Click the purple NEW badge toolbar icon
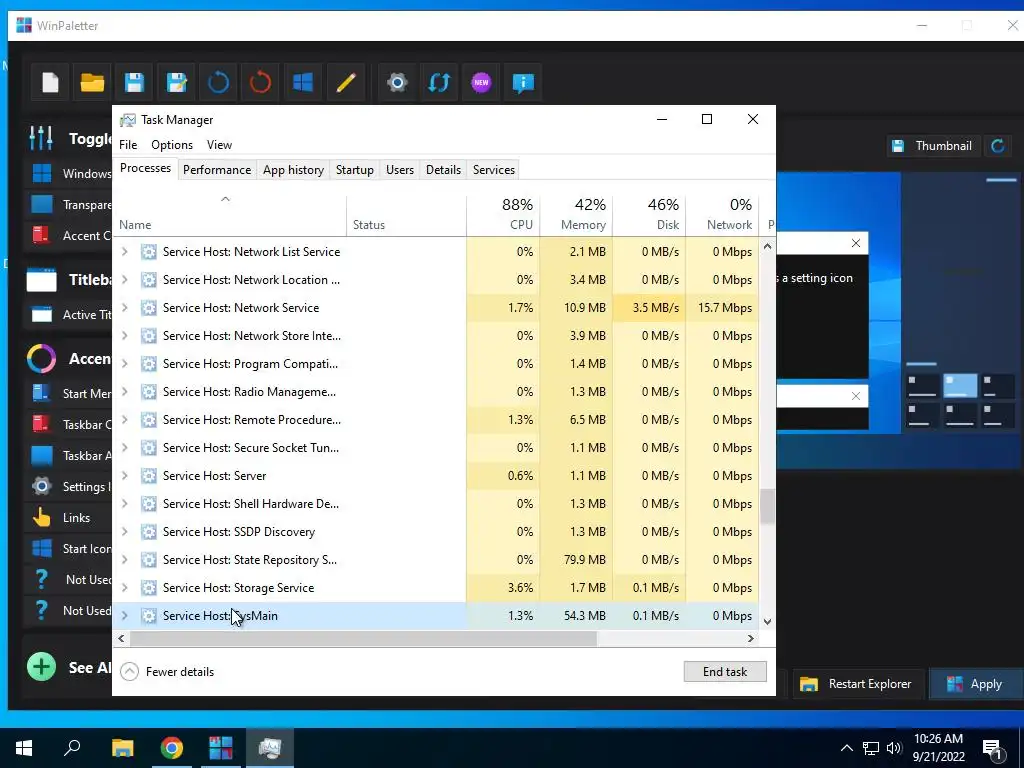The width and height of the screenshot is (1024, 768). coord(481,82)
